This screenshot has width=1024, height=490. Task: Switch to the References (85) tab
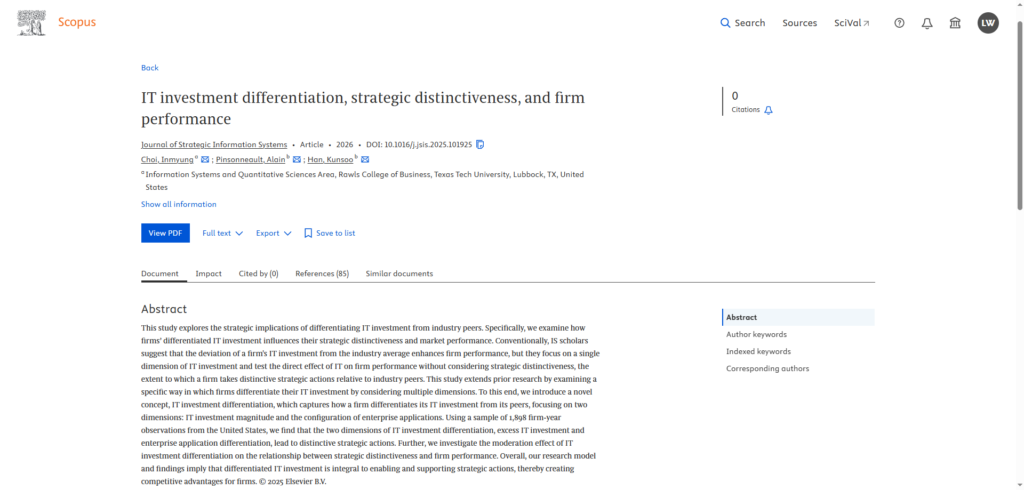pos(322,273)
